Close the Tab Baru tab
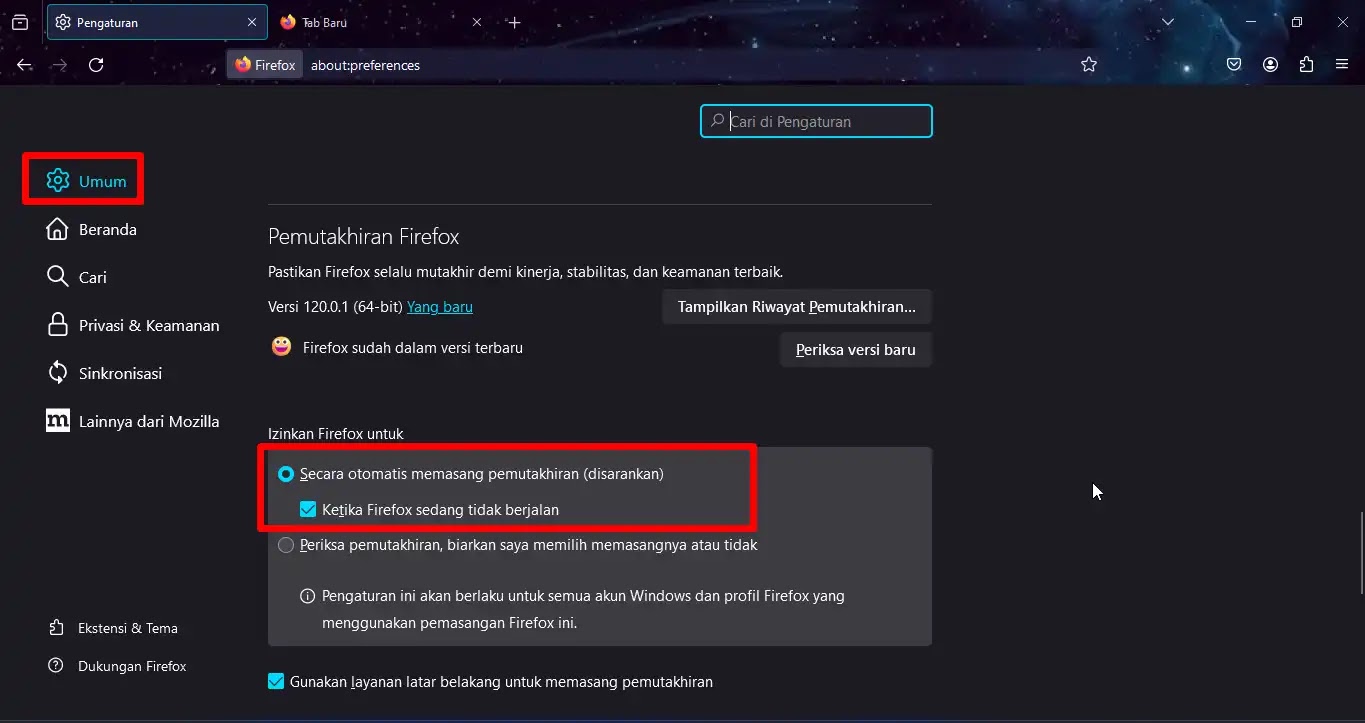This screenshot has width=1365, height=723. tap(477, 22)
